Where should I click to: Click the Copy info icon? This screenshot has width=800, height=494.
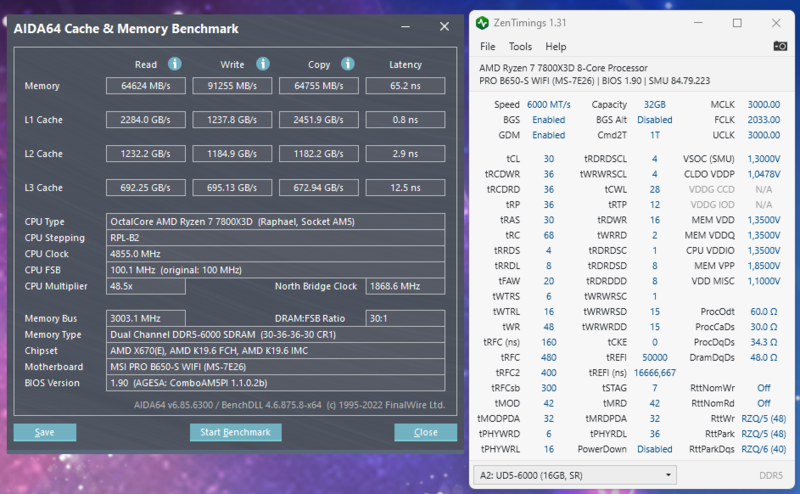tap(347, 64)
